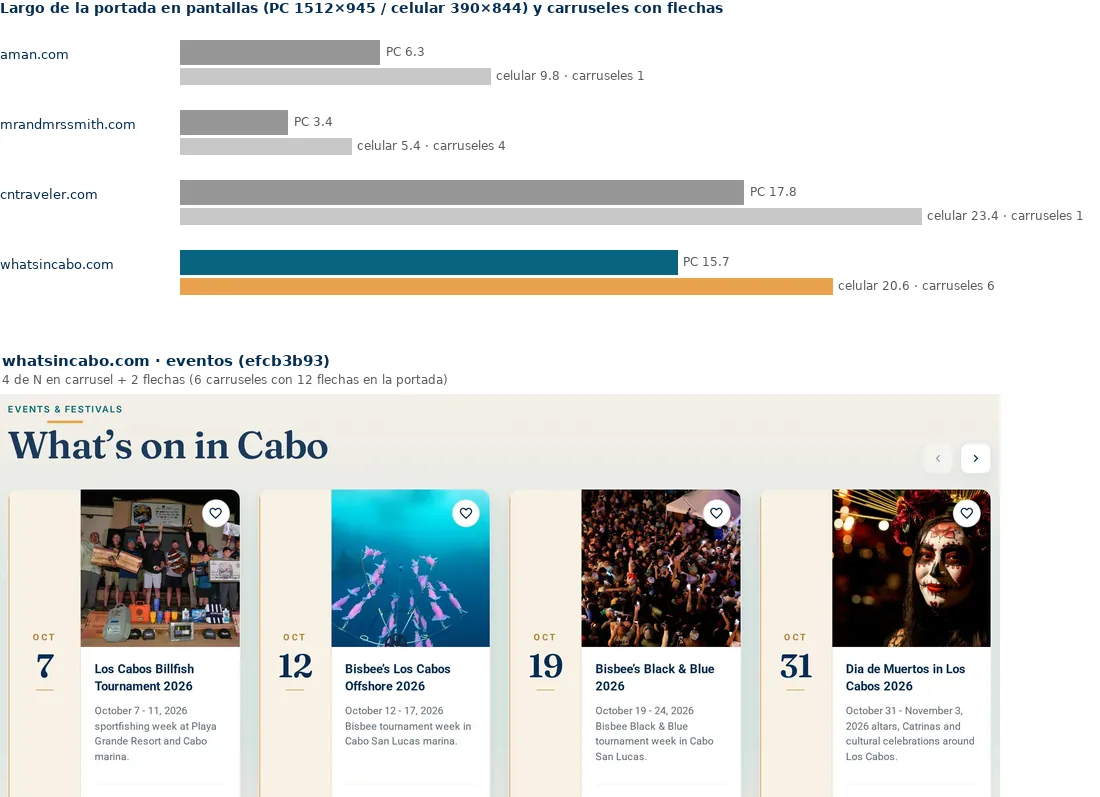Screen dimensions: 1100x797
Task: Open Bisbee's Los Cabos Offshore 2026 title
Action: coord(398,678)
